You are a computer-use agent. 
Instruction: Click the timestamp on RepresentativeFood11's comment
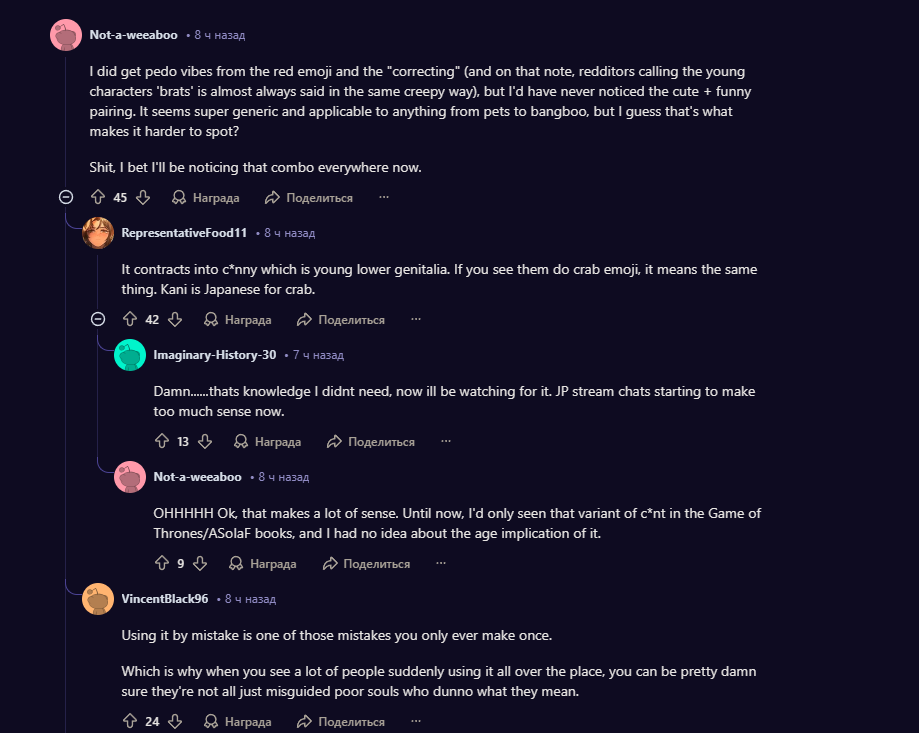tap(290, 233)
